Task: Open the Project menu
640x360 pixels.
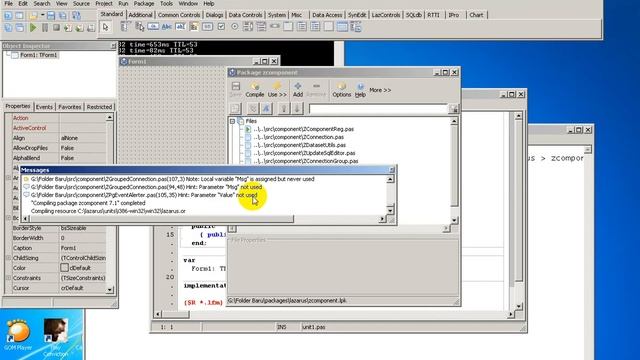Action: (104, 3)
